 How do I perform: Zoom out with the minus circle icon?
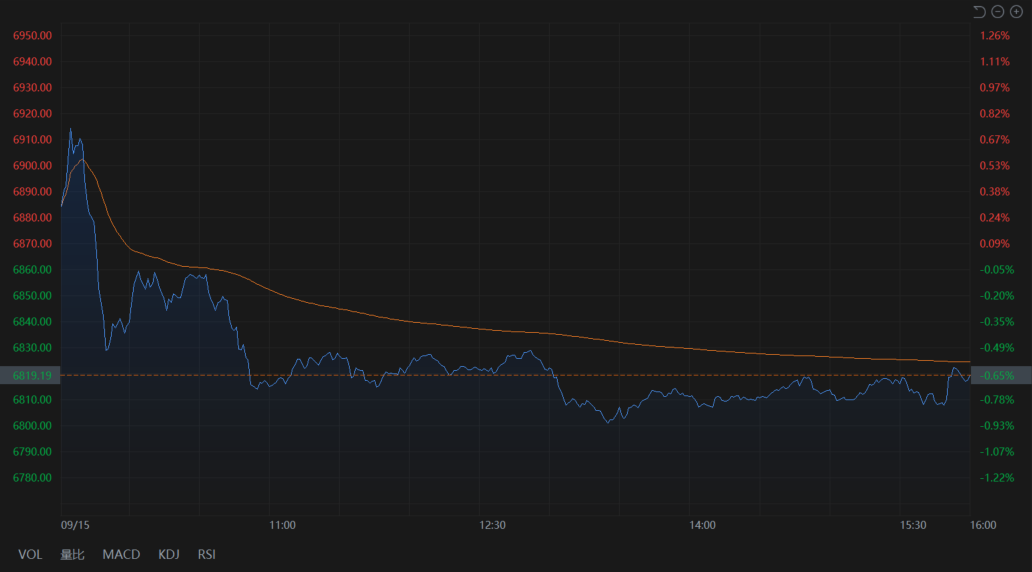tap(998, 11)
